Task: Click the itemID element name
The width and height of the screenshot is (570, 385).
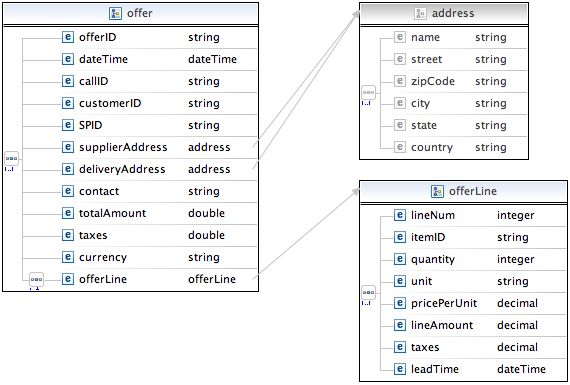Action: click(x=428, y=237)
